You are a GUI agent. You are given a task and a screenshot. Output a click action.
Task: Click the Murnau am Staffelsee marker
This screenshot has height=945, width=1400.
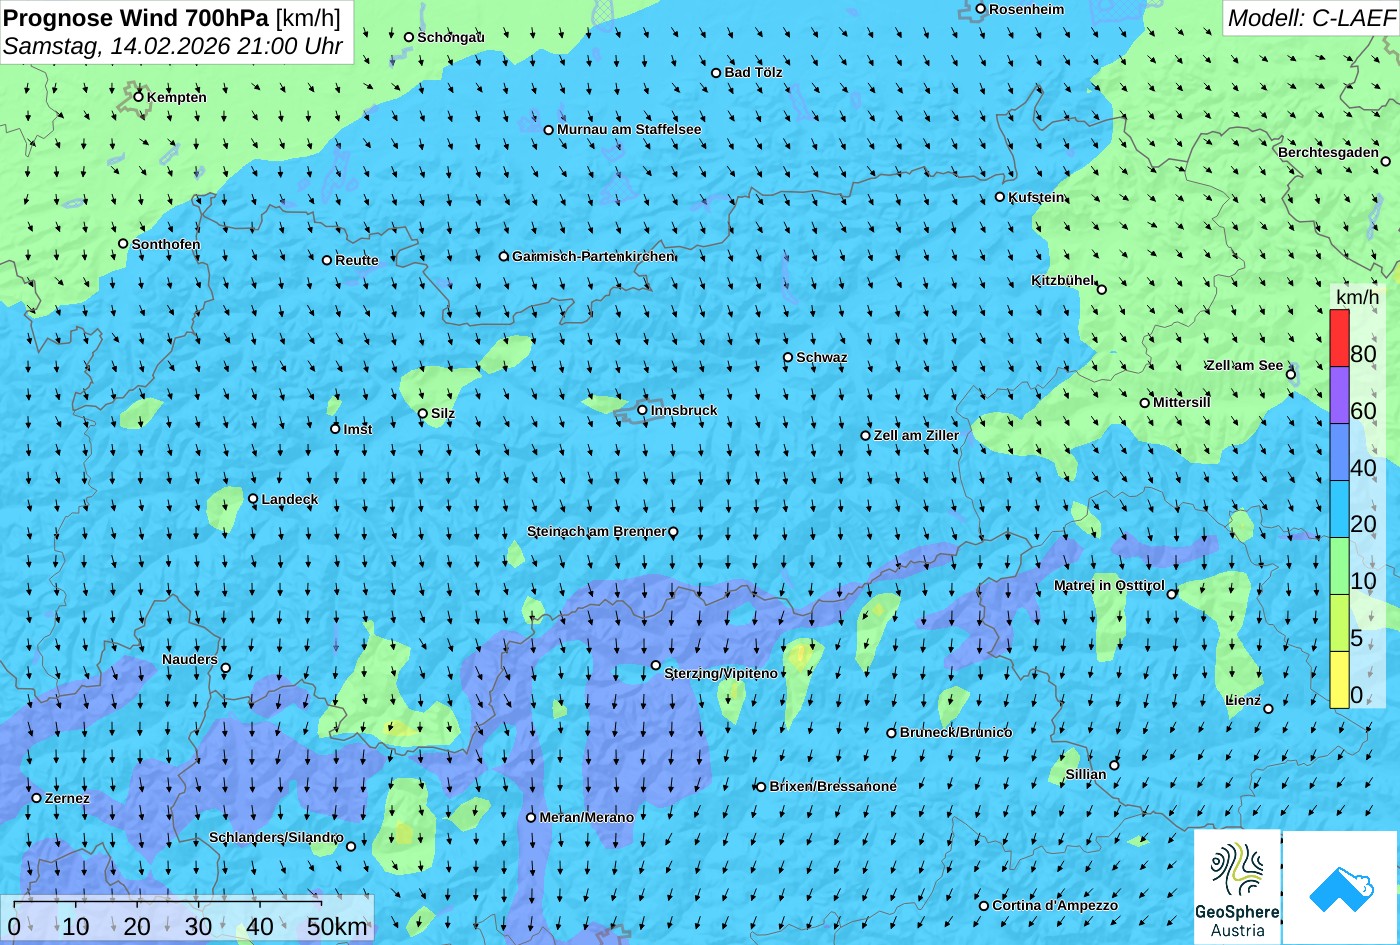(548, 130)
